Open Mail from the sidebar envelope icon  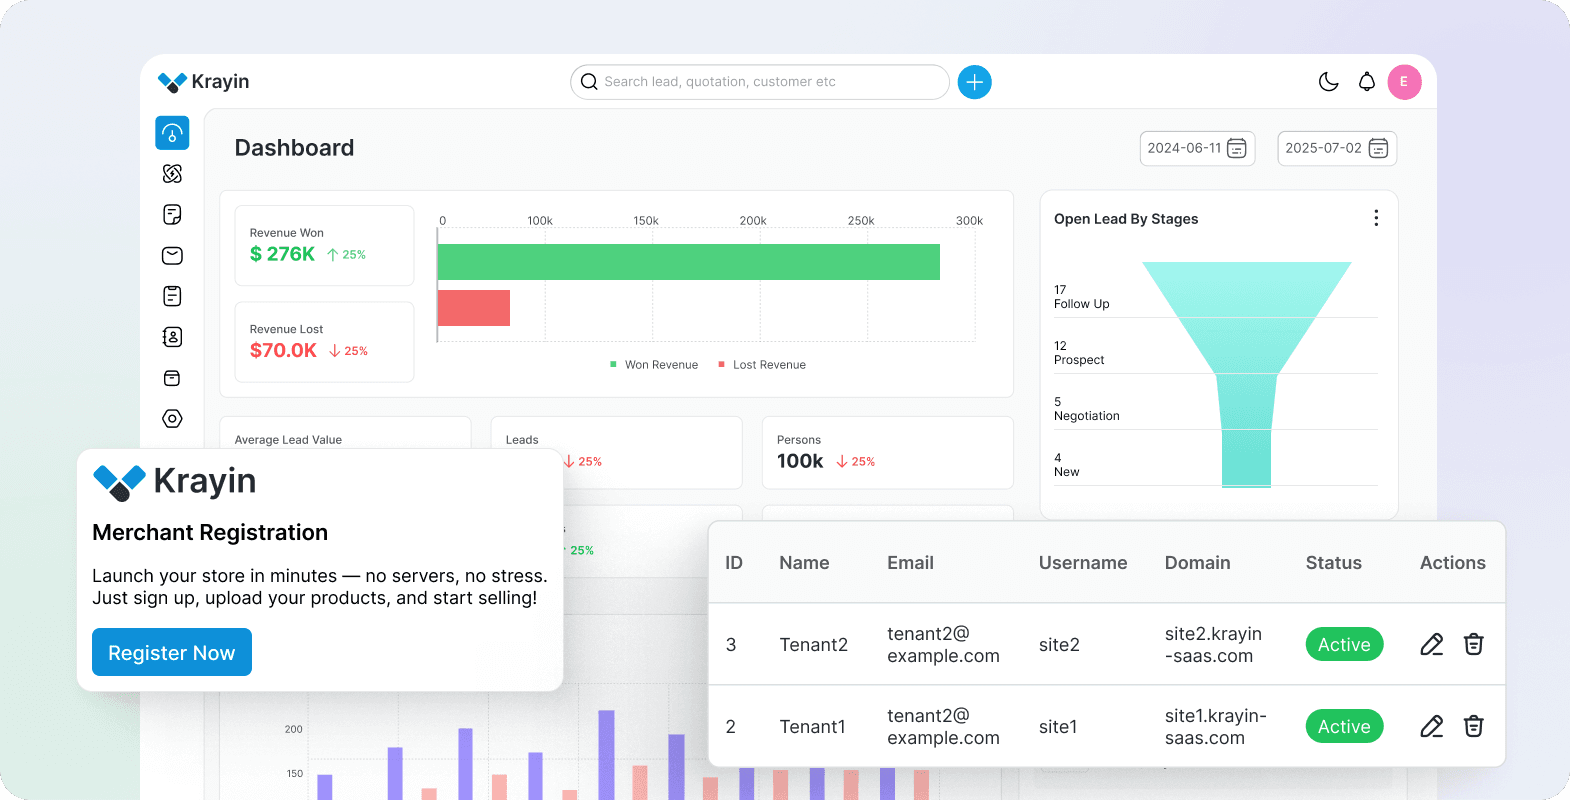(172, 256)
